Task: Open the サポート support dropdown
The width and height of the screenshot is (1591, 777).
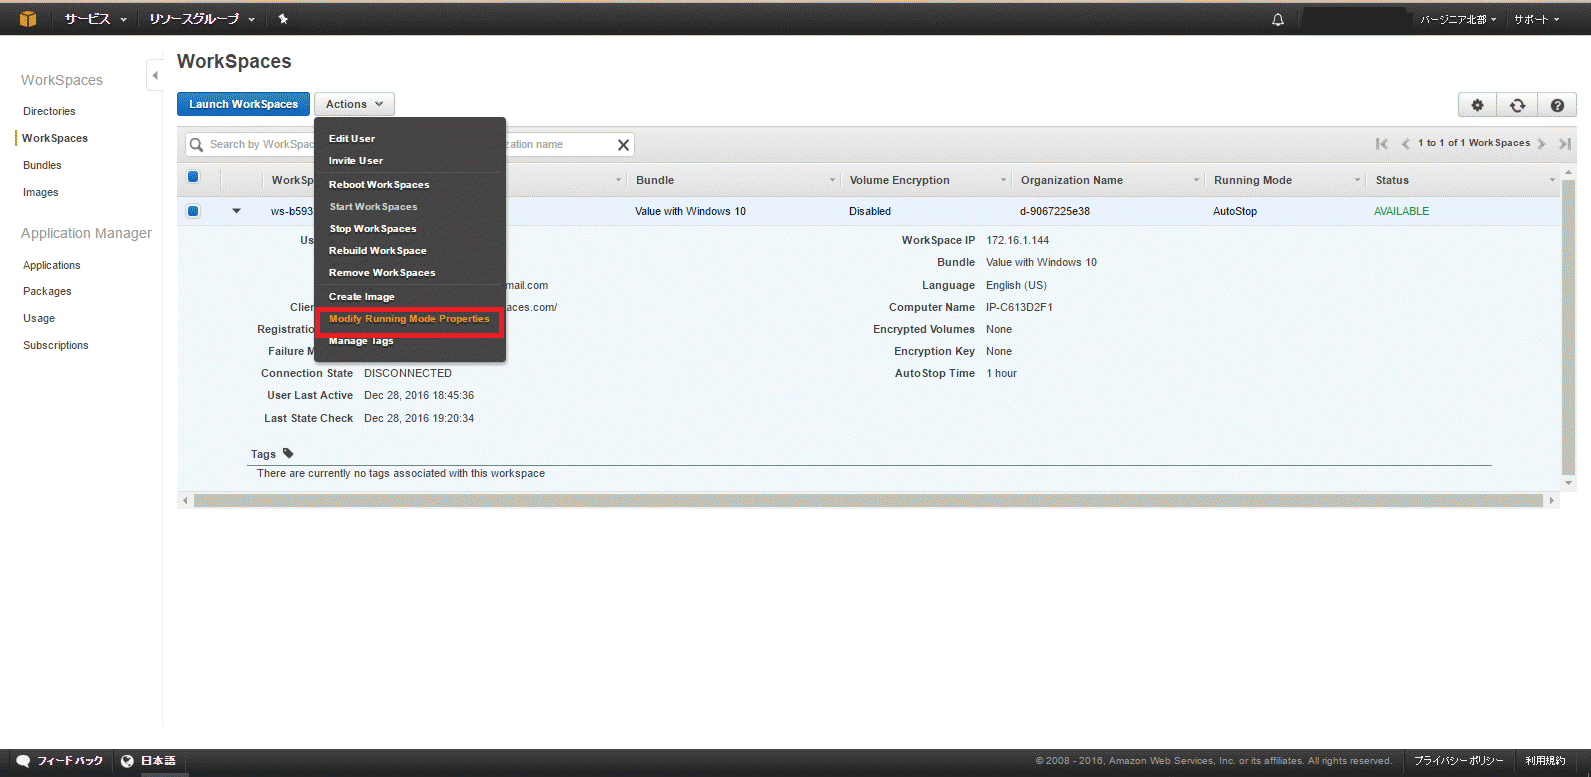Action: tap(1536, 19)
